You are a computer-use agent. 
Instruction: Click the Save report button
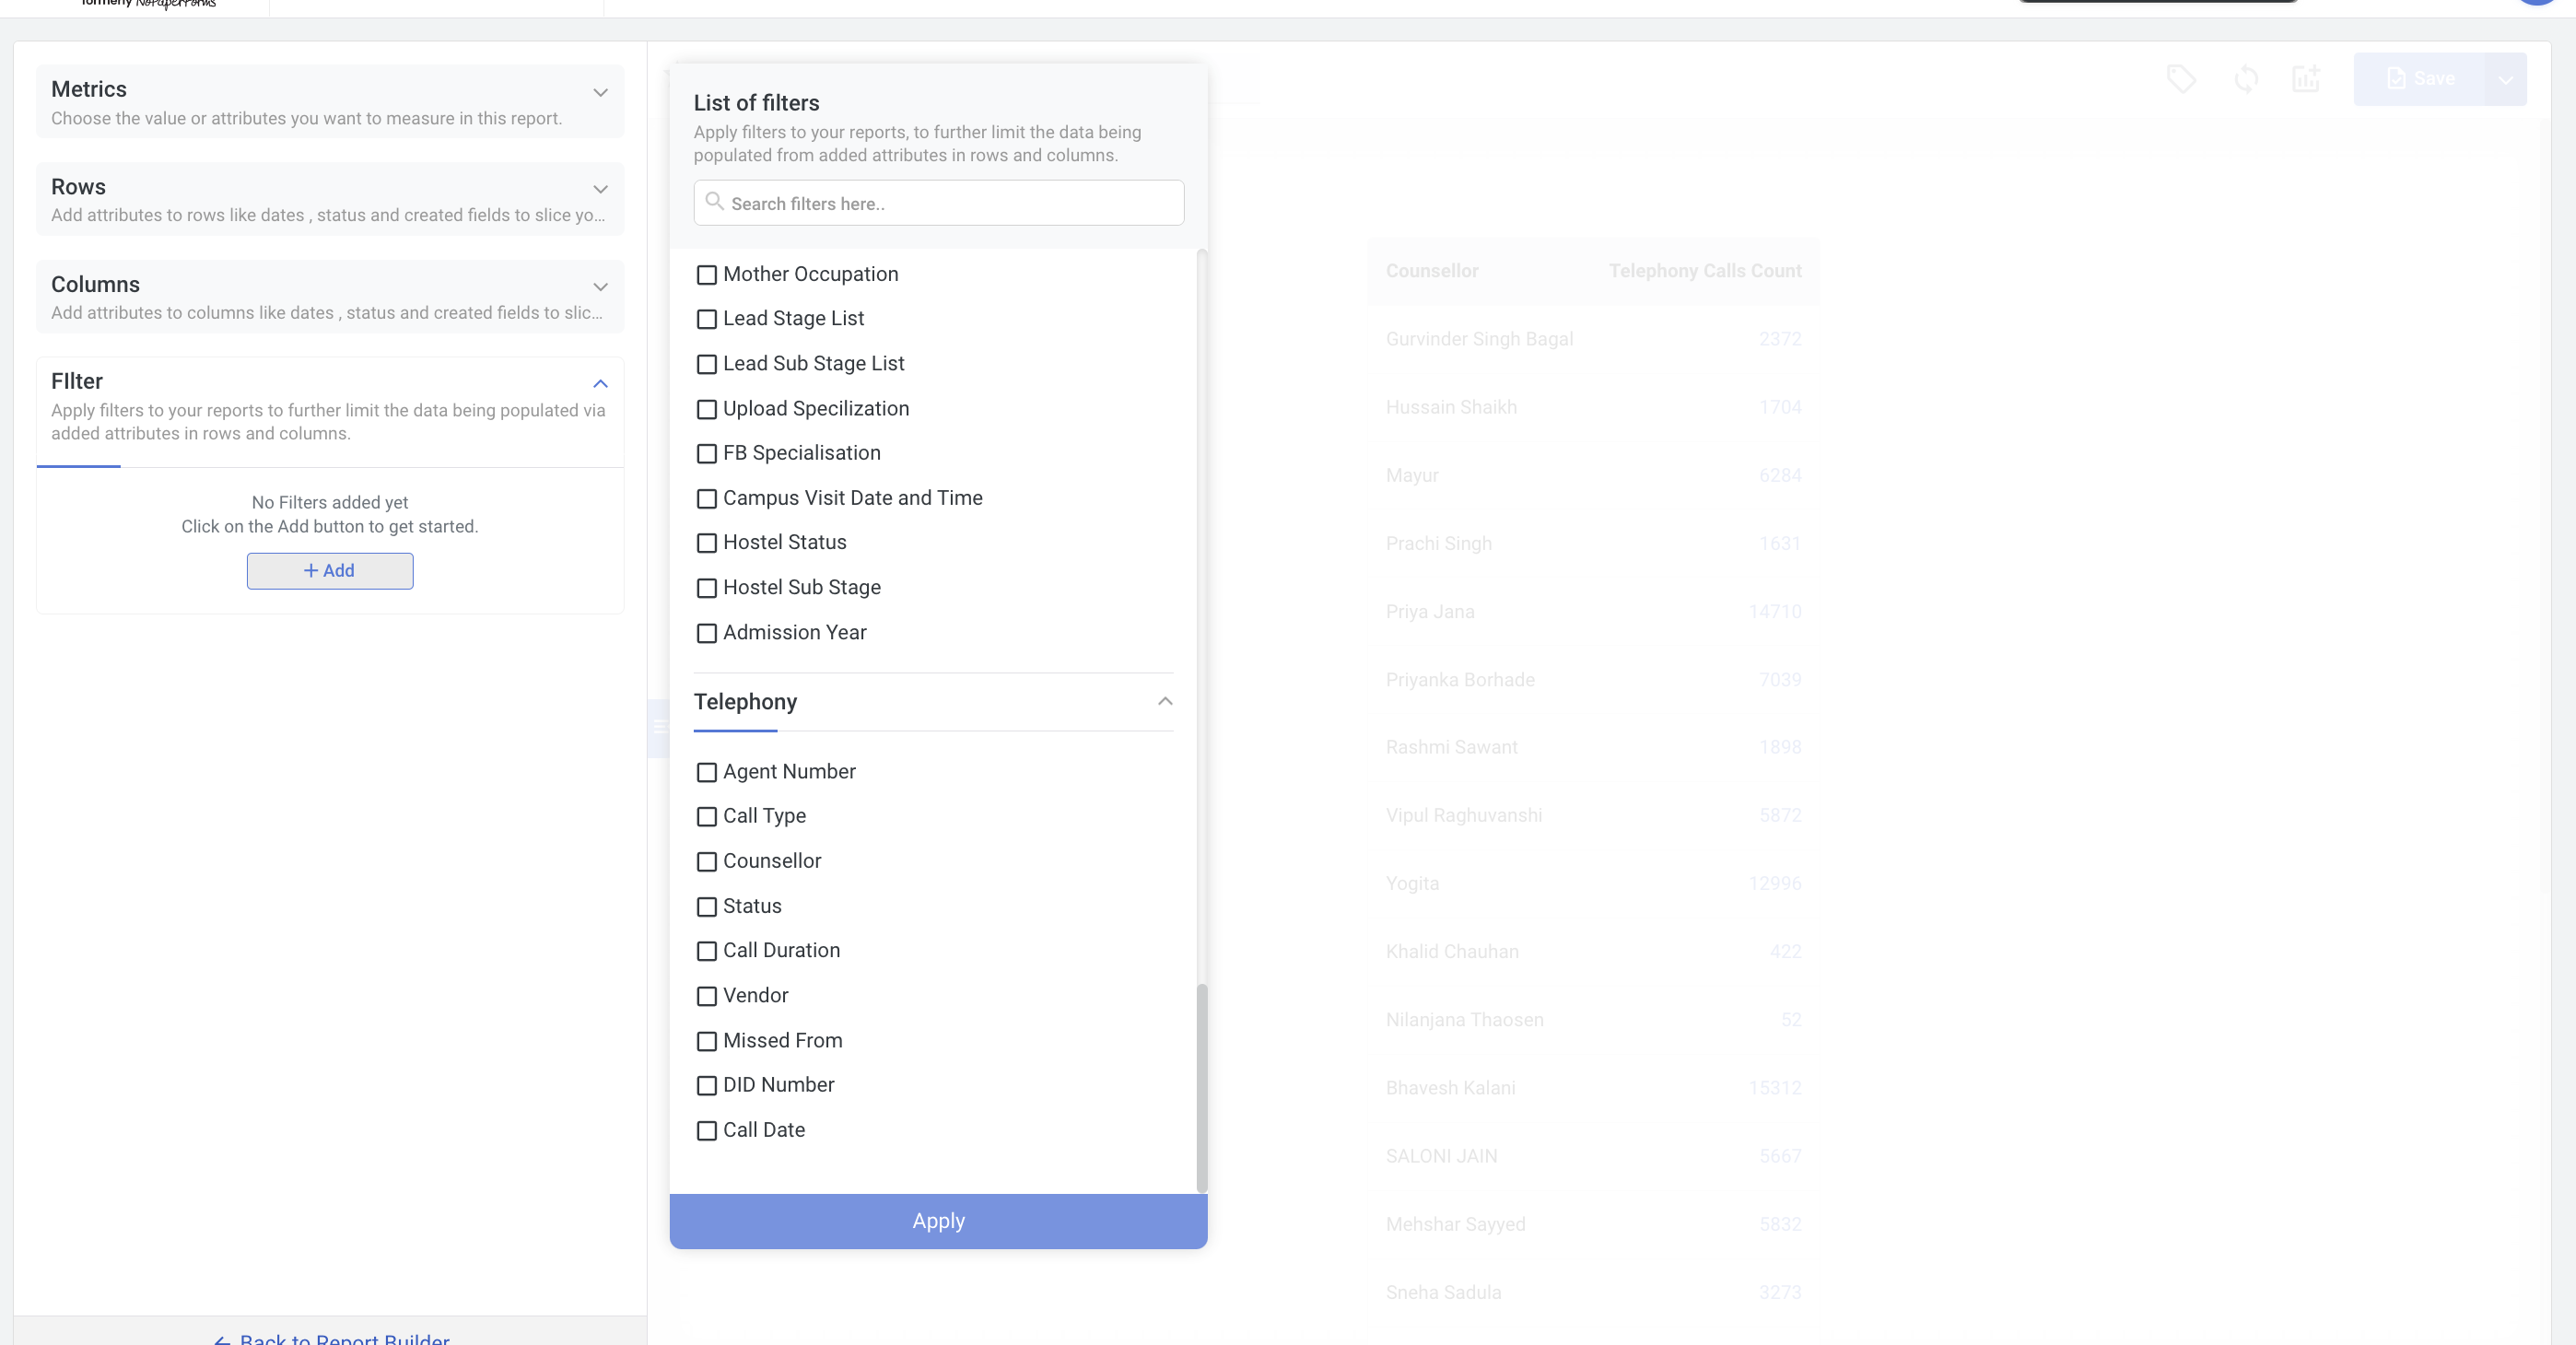pyautogui.click(x=2420, y=79)
